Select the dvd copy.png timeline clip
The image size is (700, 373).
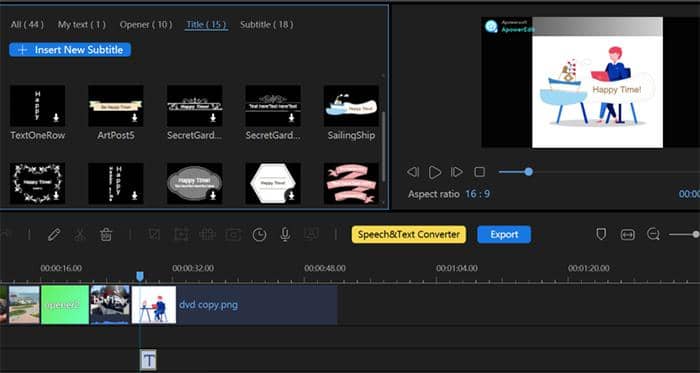(x=234, y=305)
